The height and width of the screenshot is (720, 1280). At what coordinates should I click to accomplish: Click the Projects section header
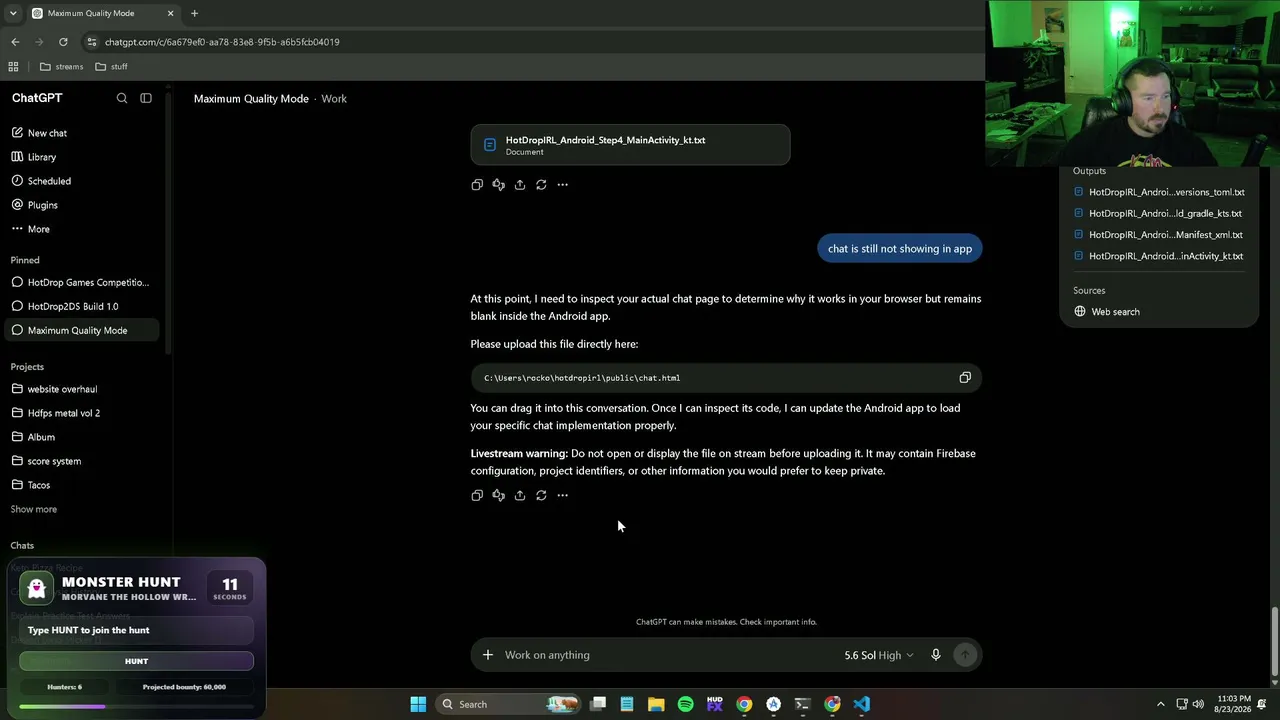coord(27,367)
